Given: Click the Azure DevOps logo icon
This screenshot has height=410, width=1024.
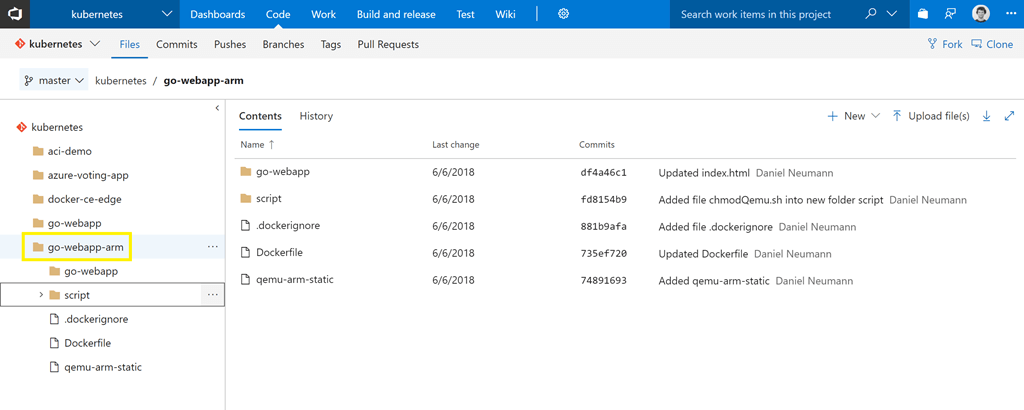Looking at the screenshot, I should (x=17, y=14).
